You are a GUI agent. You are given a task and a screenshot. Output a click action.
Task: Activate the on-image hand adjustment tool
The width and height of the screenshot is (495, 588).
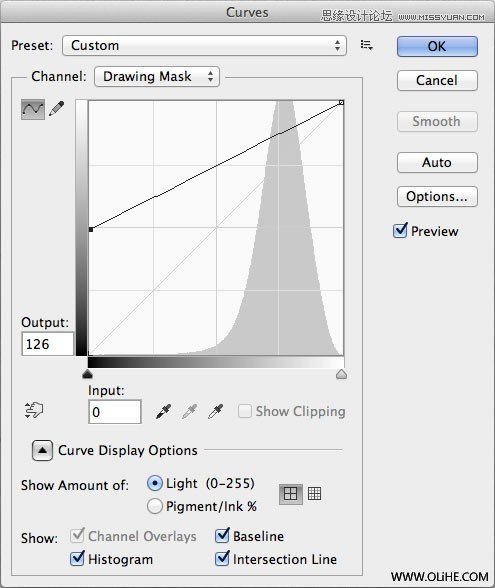[x=34, y=410]
